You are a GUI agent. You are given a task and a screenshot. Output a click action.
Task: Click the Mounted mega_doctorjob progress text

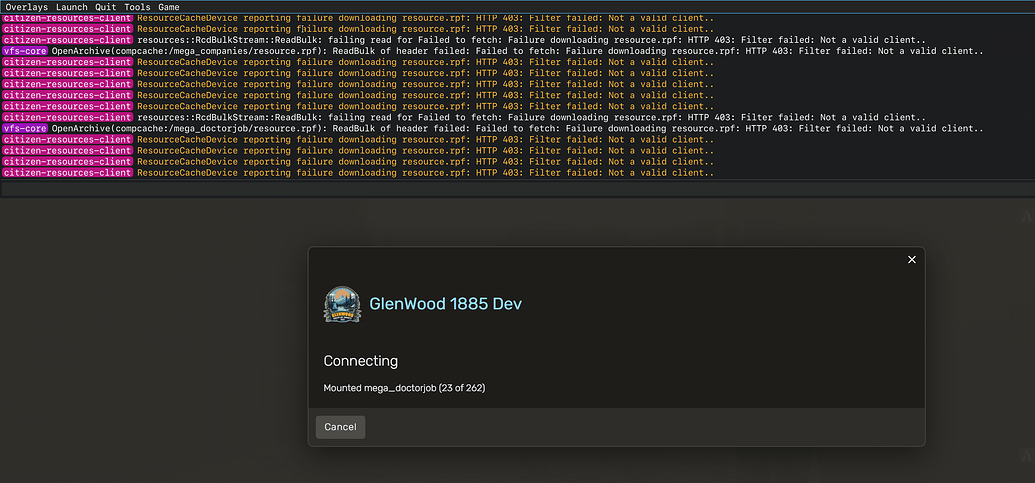pos(404,388)
